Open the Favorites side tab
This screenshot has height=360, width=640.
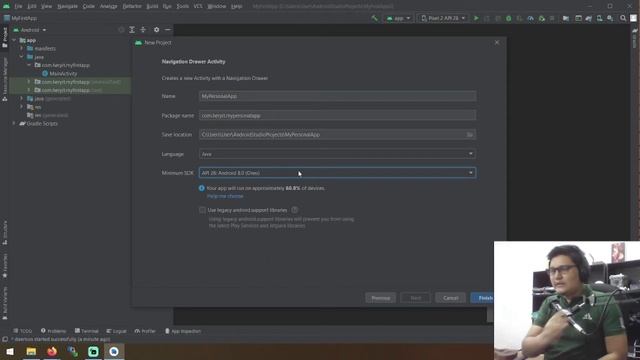[x=4, y=266]
